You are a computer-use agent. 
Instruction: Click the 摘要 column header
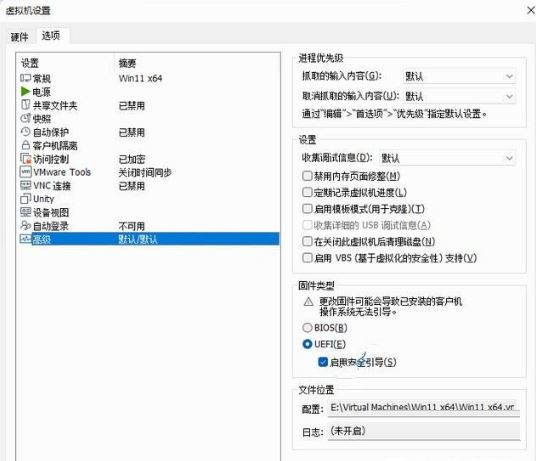coord(127,63)
